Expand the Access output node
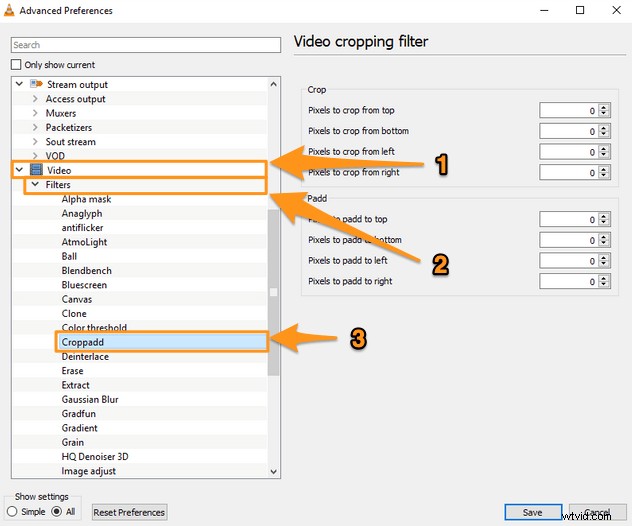The image size is (632, 526). [35, 99]
